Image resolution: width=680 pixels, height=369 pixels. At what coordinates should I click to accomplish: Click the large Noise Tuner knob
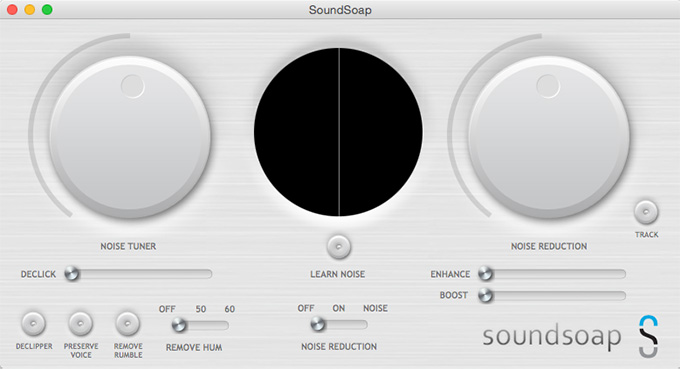(130, 136)
